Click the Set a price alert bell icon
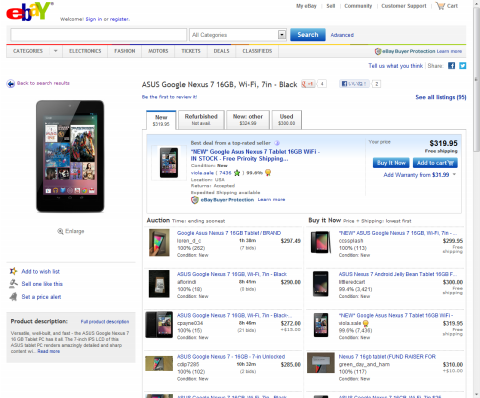This screenshot has width=480, height=398. pos(13,296)
